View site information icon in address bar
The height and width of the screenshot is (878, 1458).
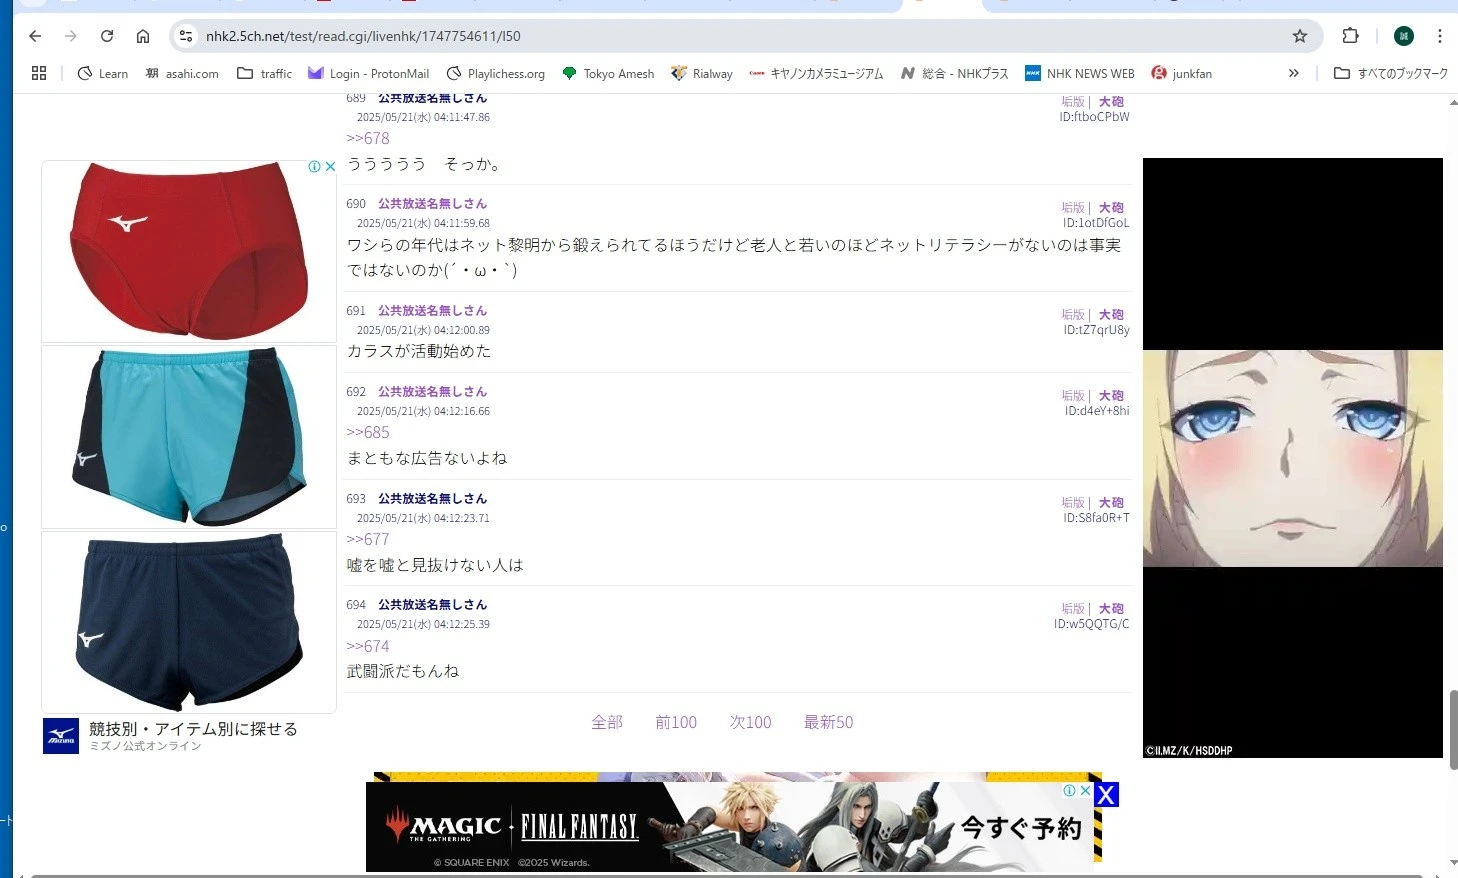pos(186,36)
